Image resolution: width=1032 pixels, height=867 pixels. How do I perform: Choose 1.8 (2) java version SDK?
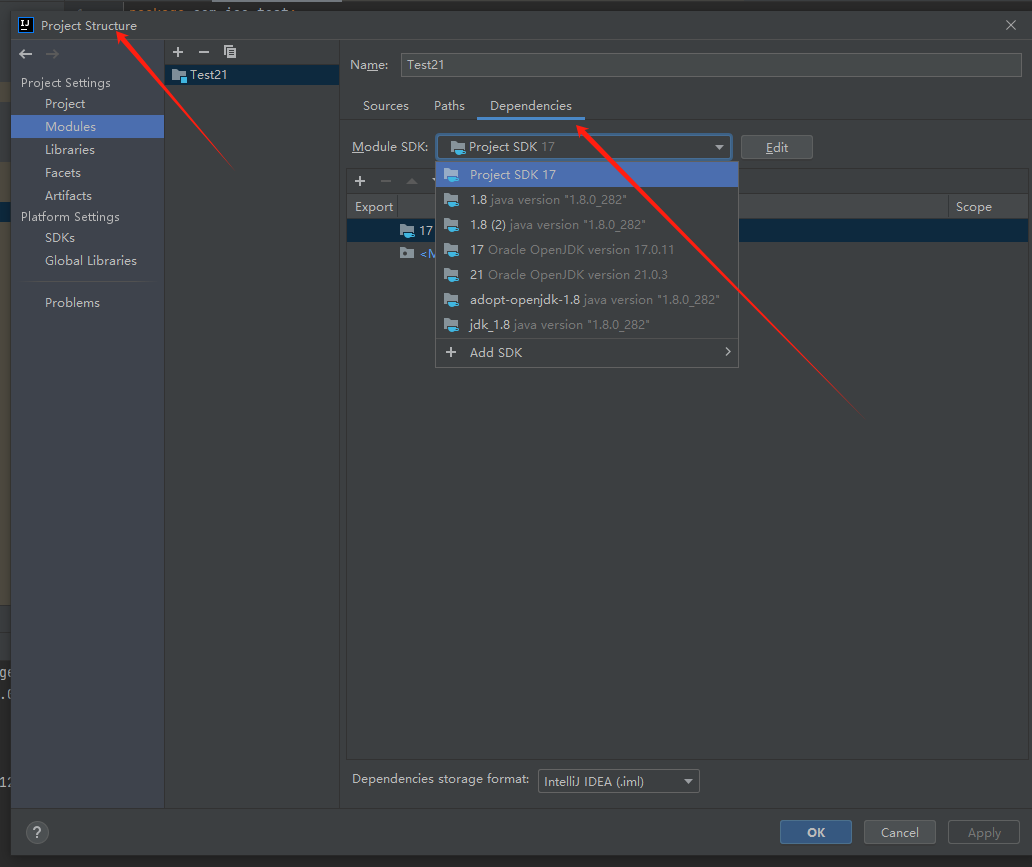click(586, 225)
